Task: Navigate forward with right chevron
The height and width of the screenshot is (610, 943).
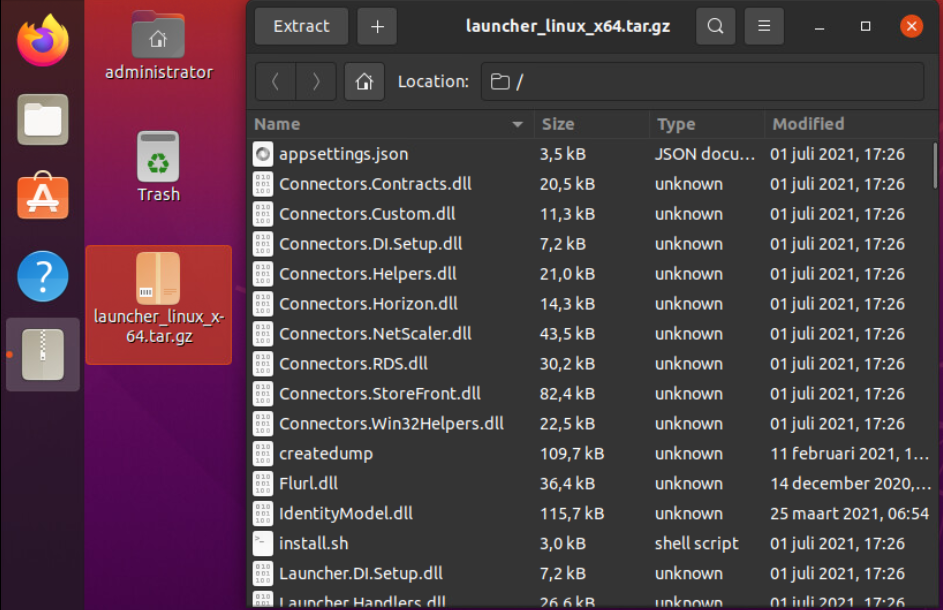Action: click(316, 82)
